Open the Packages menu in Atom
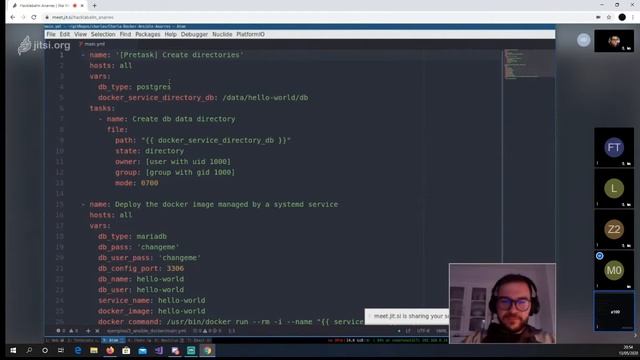 [148, 34]
